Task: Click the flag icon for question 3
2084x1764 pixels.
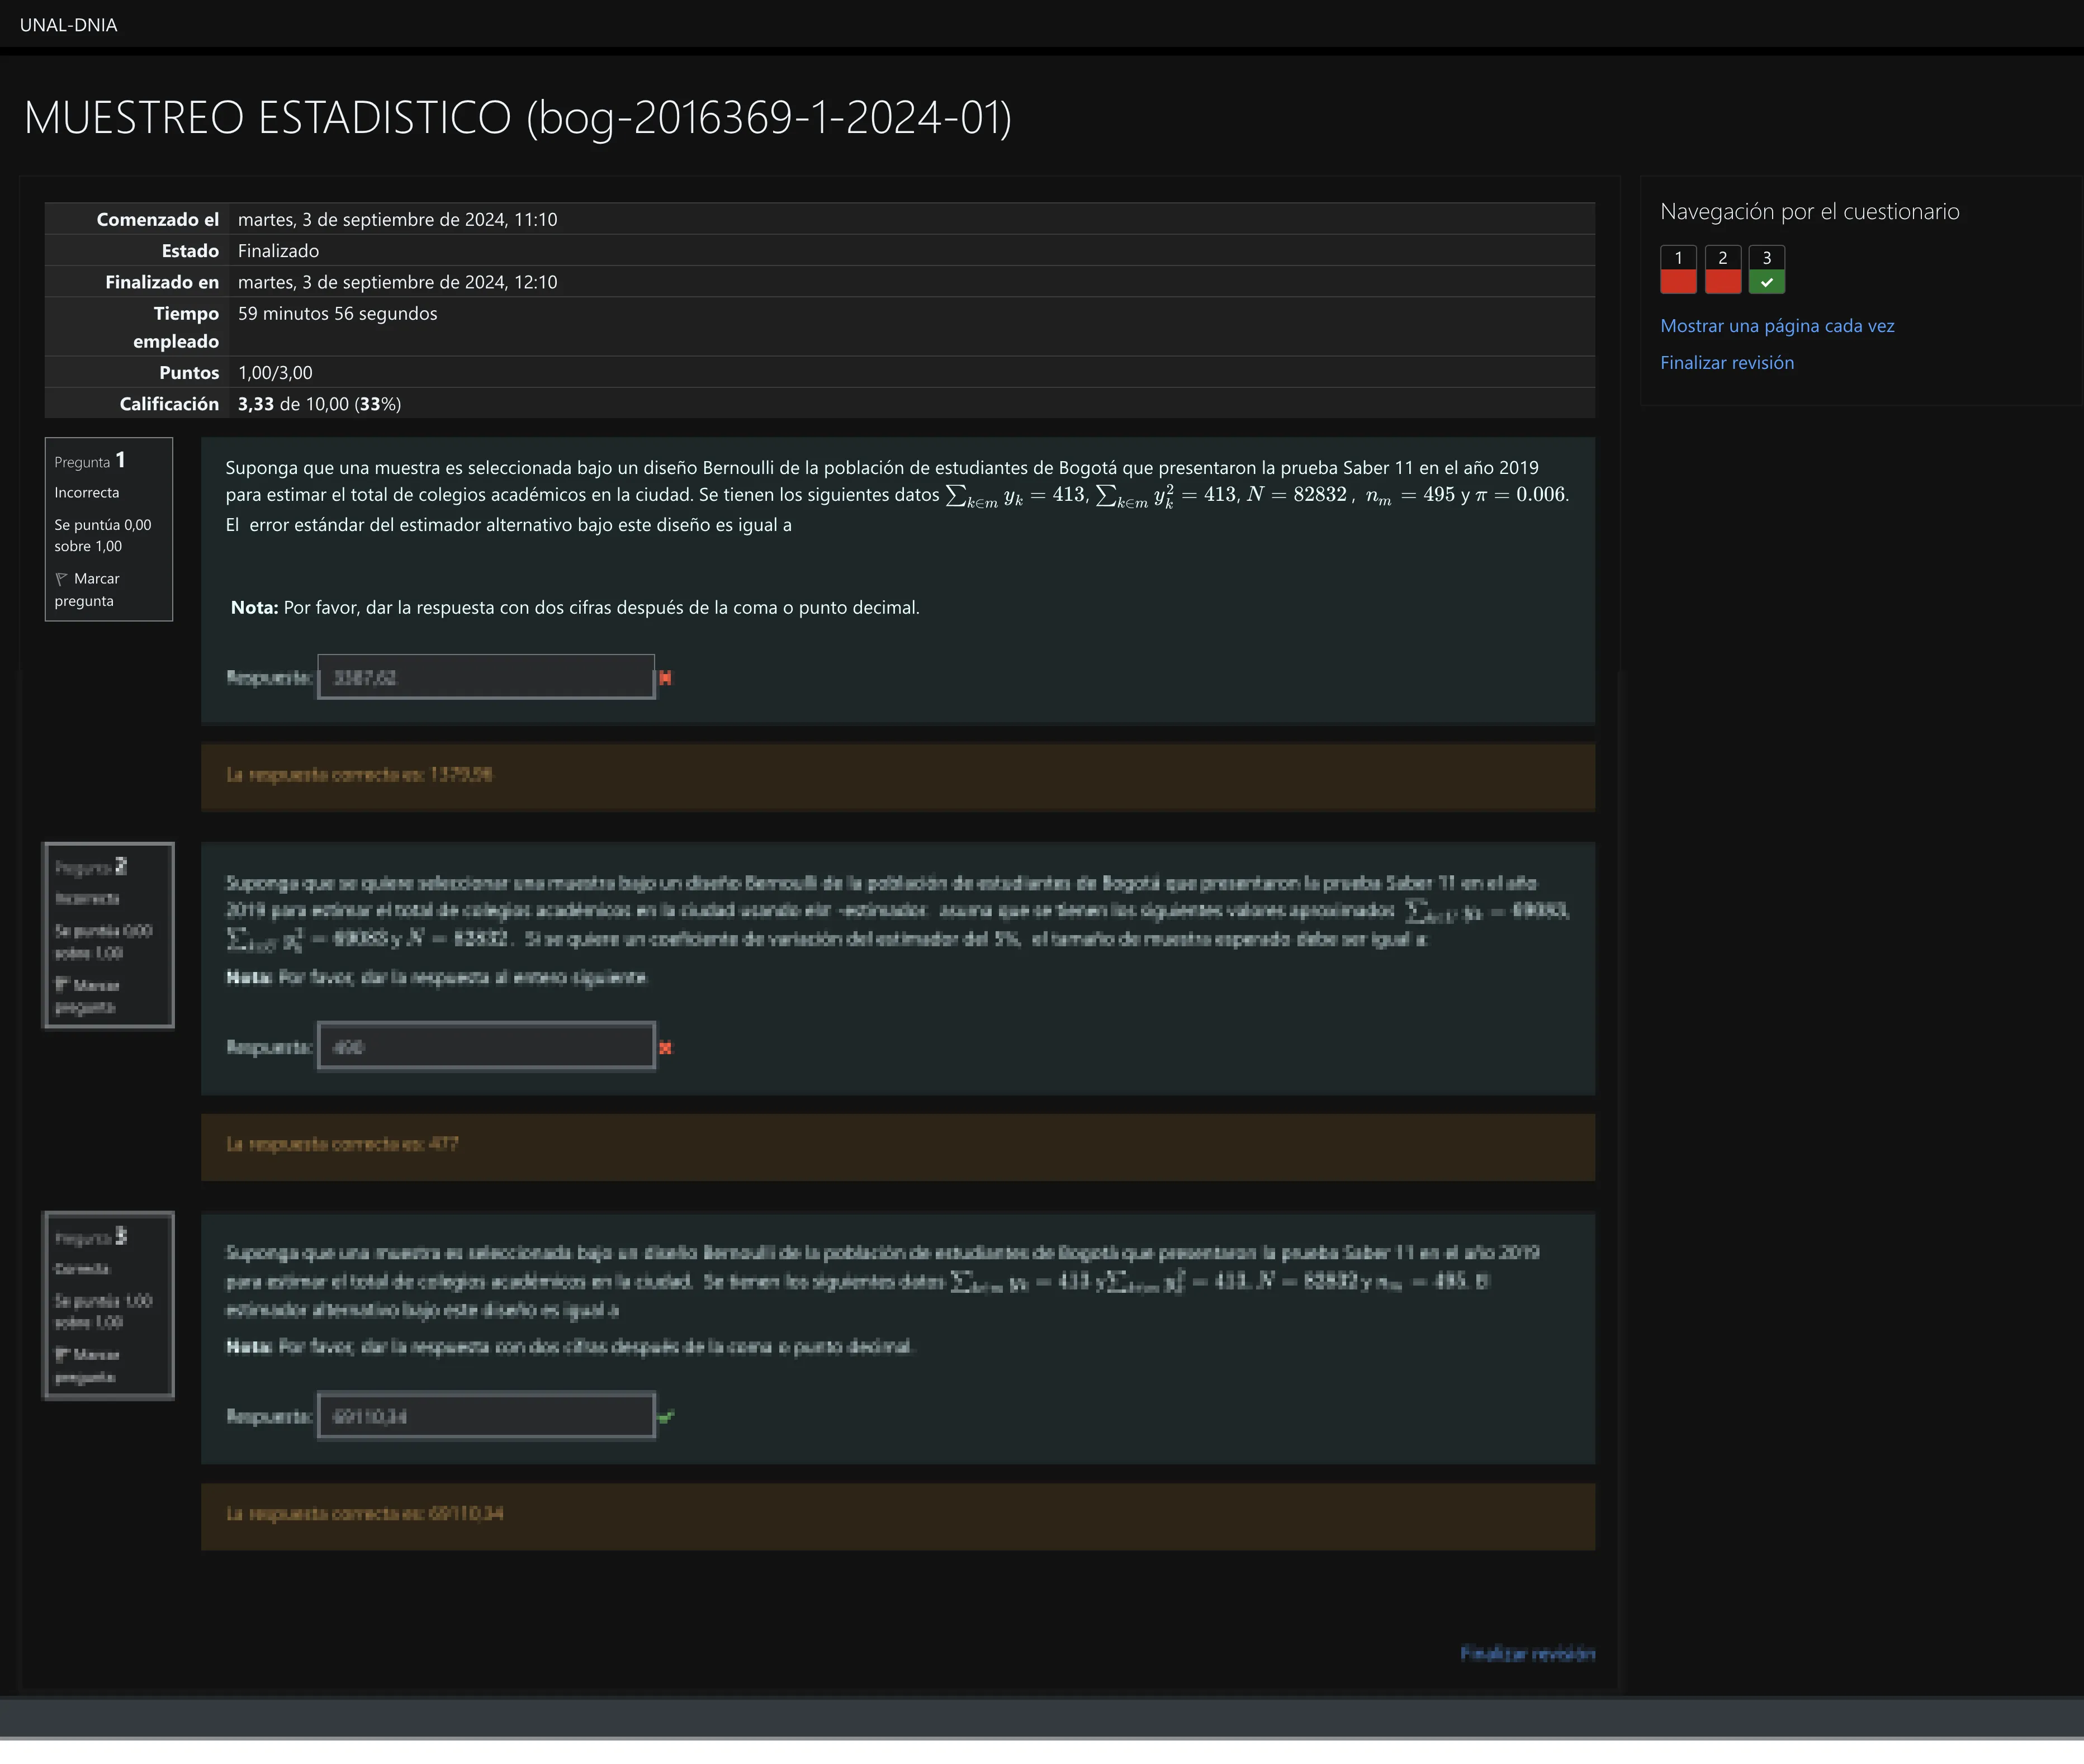Action: [x=61, y=1354]
